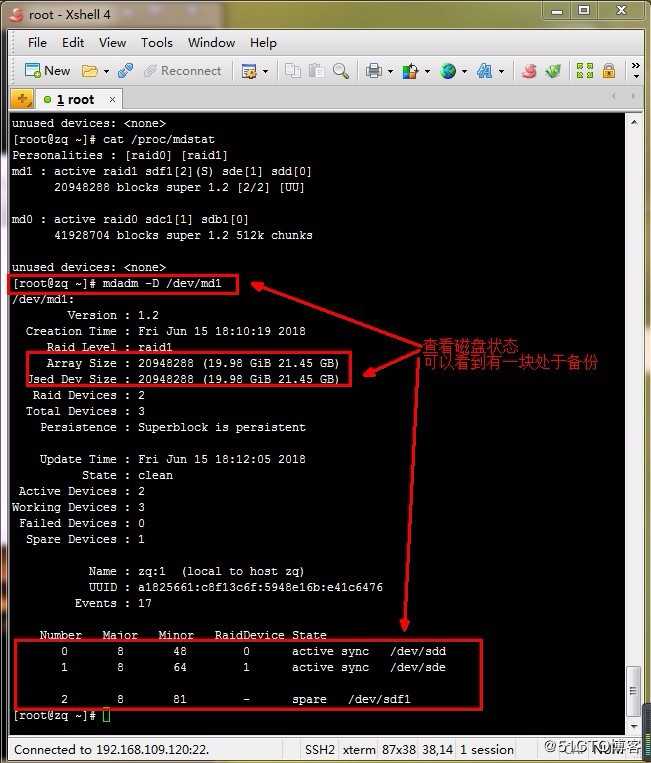Screen dimensions: 651x763
Task: Click the Color Scheme icon
Action: 410,71
